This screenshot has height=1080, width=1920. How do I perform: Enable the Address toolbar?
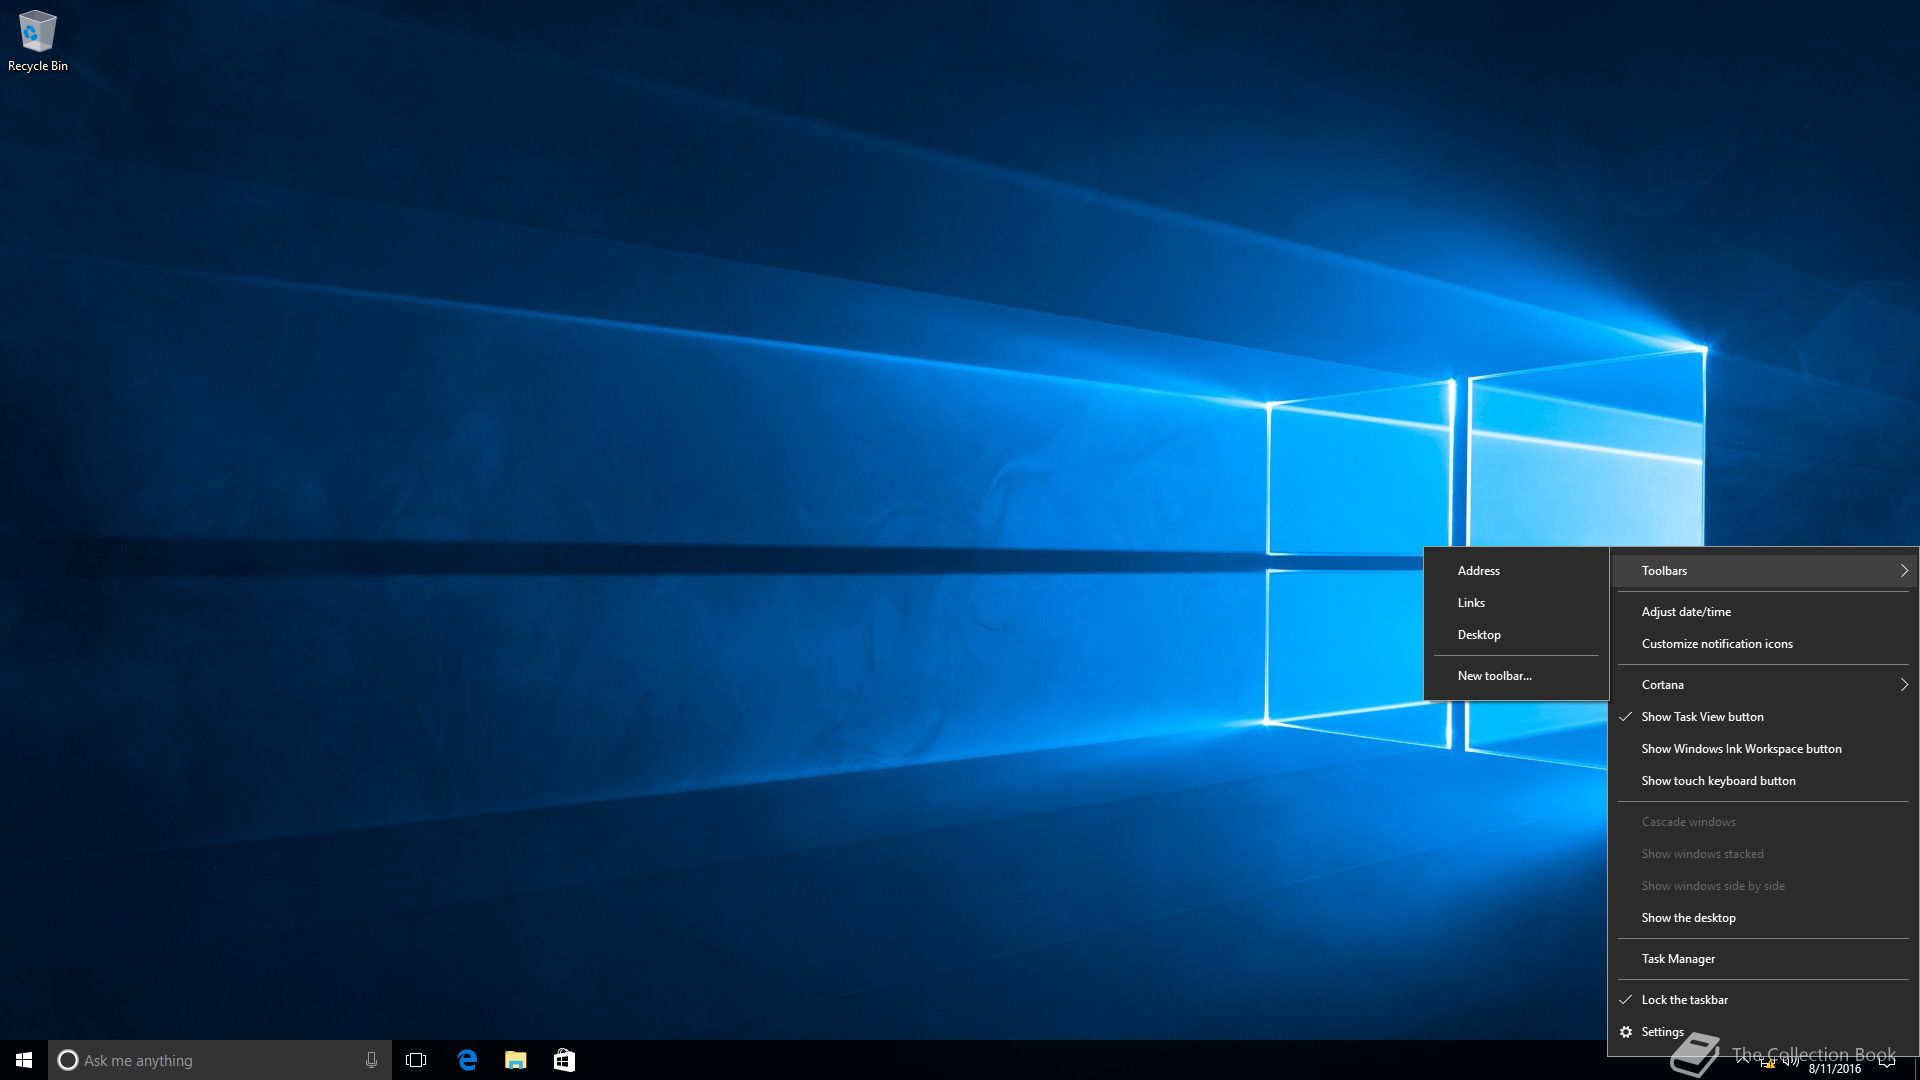click(1516, 571)
